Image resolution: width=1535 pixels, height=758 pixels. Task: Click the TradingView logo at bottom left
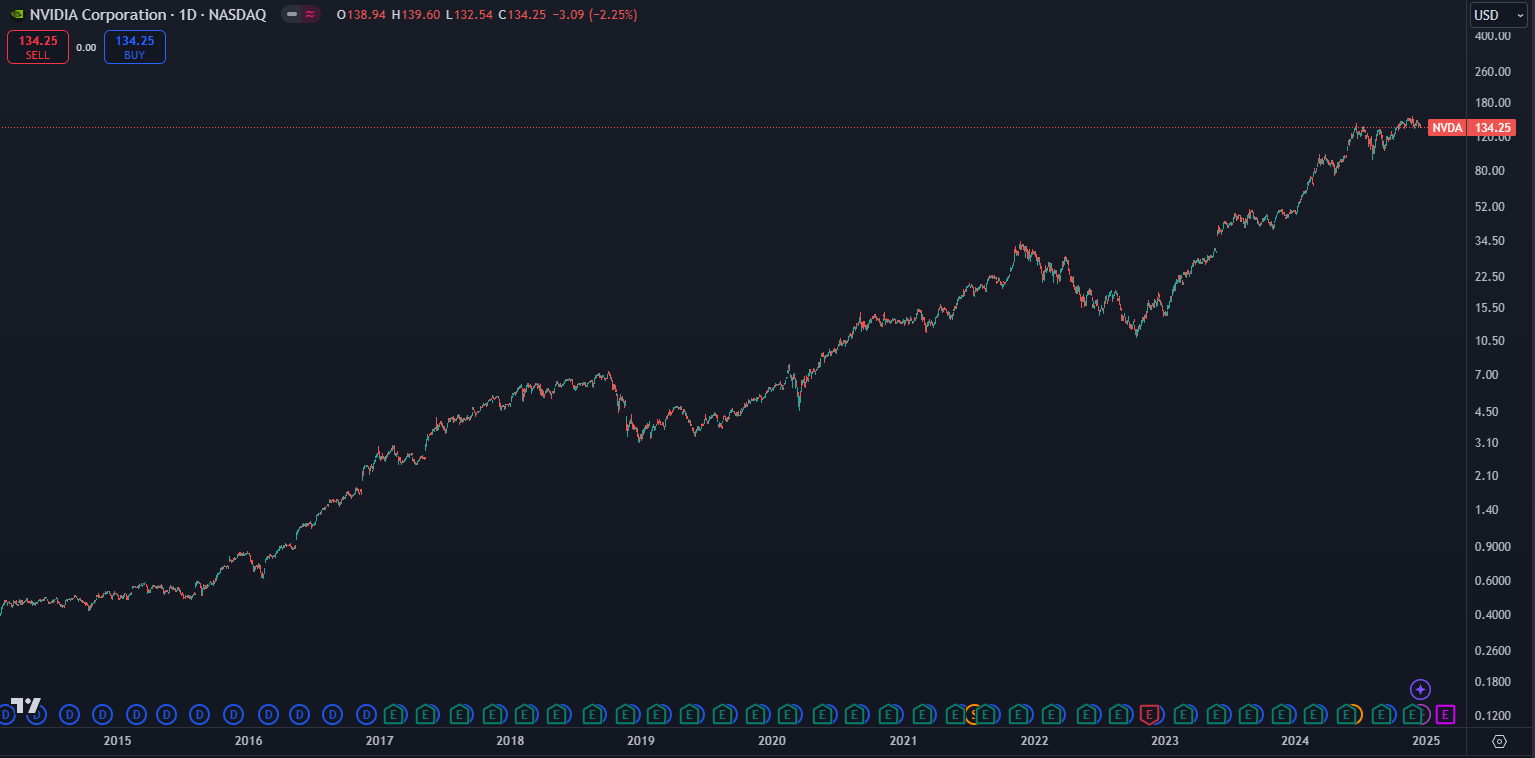25,705
